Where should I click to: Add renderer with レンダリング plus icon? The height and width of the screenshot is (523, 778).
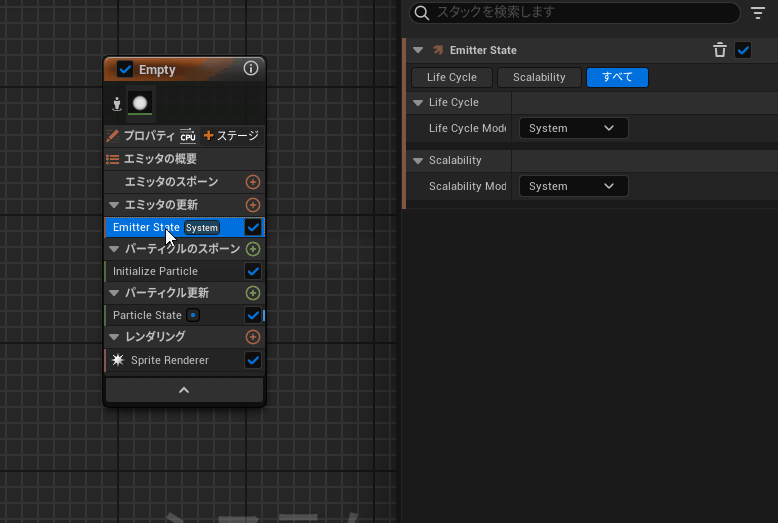pyautogui.click(x=253, y=337)
